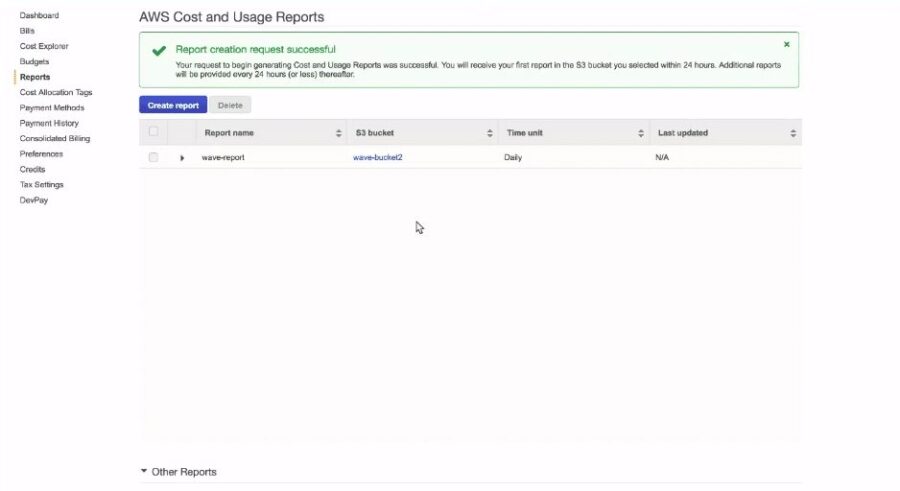The image size is (900, 491).
Task: Go to Bills in sidebar
Action: [x=27, y=31]
